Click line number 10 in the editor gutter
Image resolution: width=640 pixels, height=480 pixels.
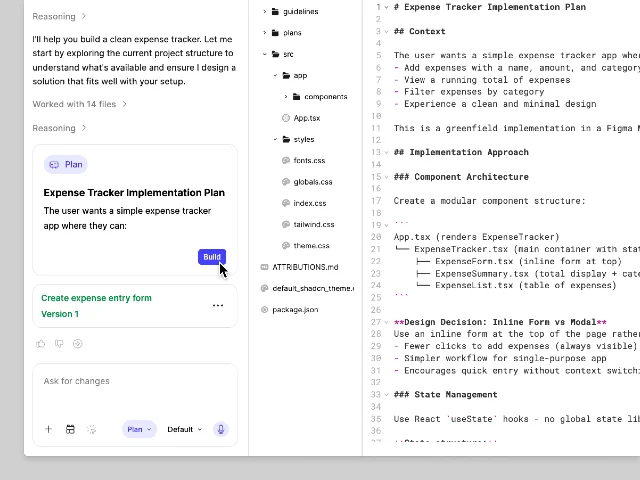tap(376, 116)
